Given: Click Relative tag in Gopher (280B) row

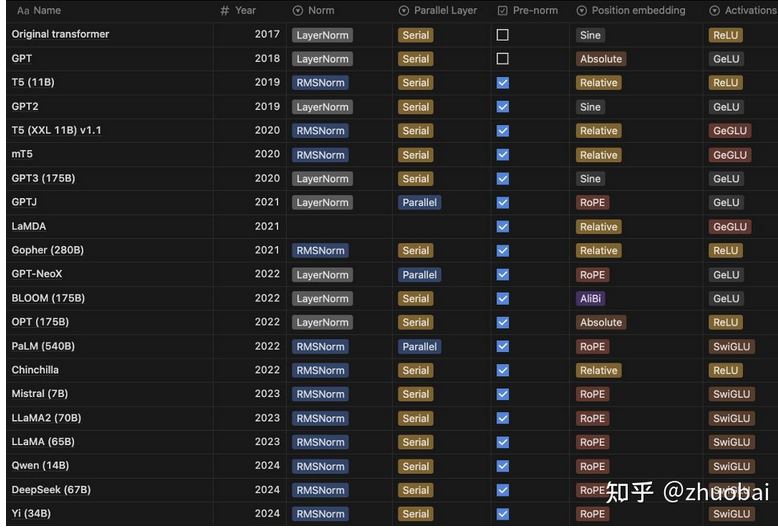Looking at the screenshot, I should (598, 251).
